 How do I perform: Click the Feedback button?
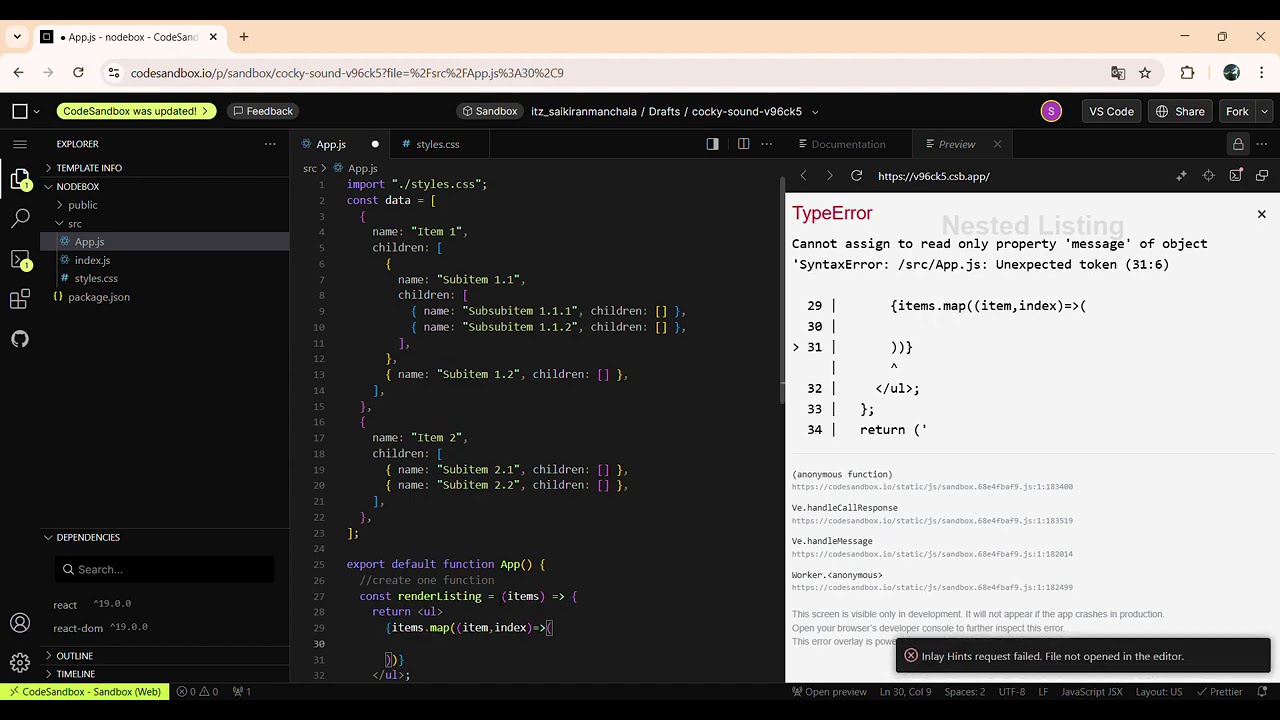pos(263,111)
